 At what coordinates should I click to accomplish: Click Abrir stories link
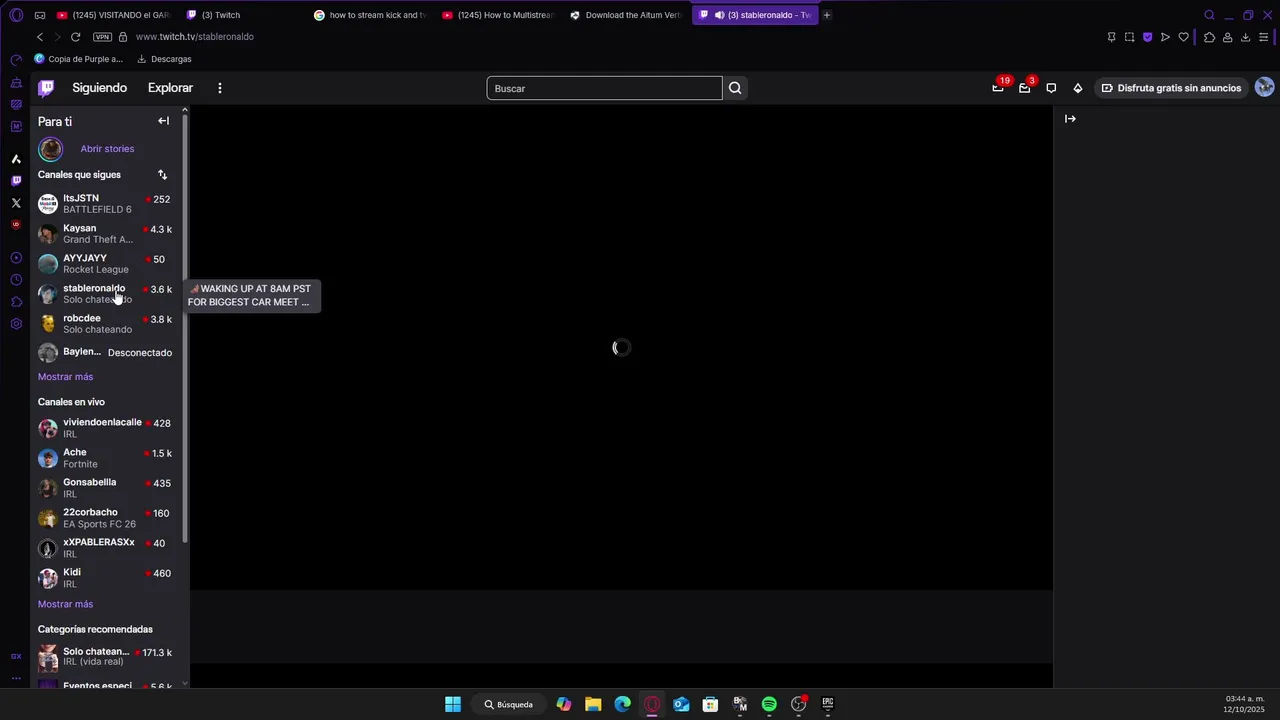click(107, 149)
